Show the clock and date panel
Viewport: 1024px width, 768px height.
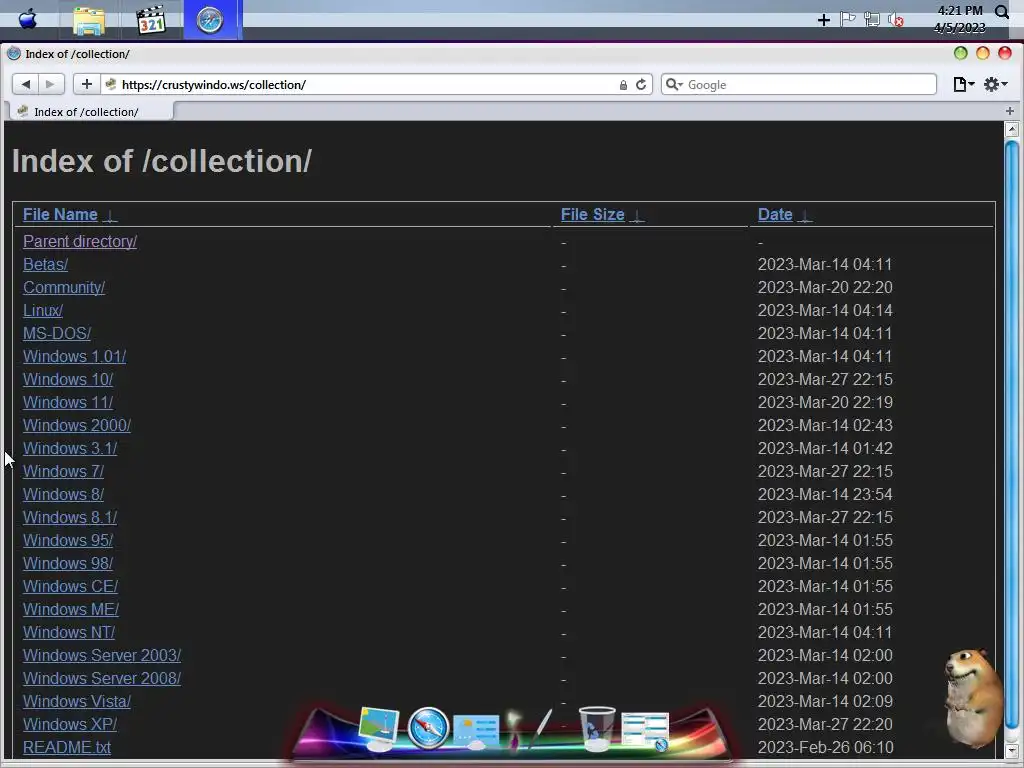pos(959,19)
